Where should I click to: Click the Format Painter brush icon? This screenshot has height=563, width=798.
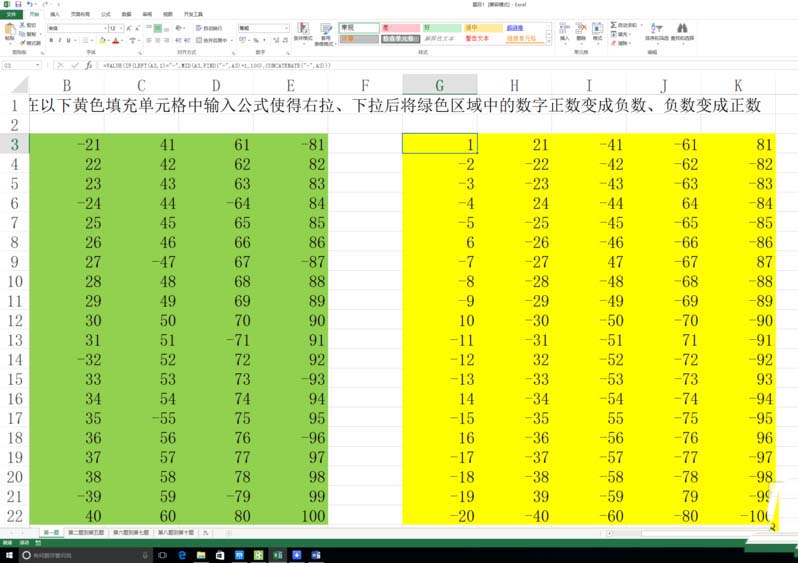(22, 43)
